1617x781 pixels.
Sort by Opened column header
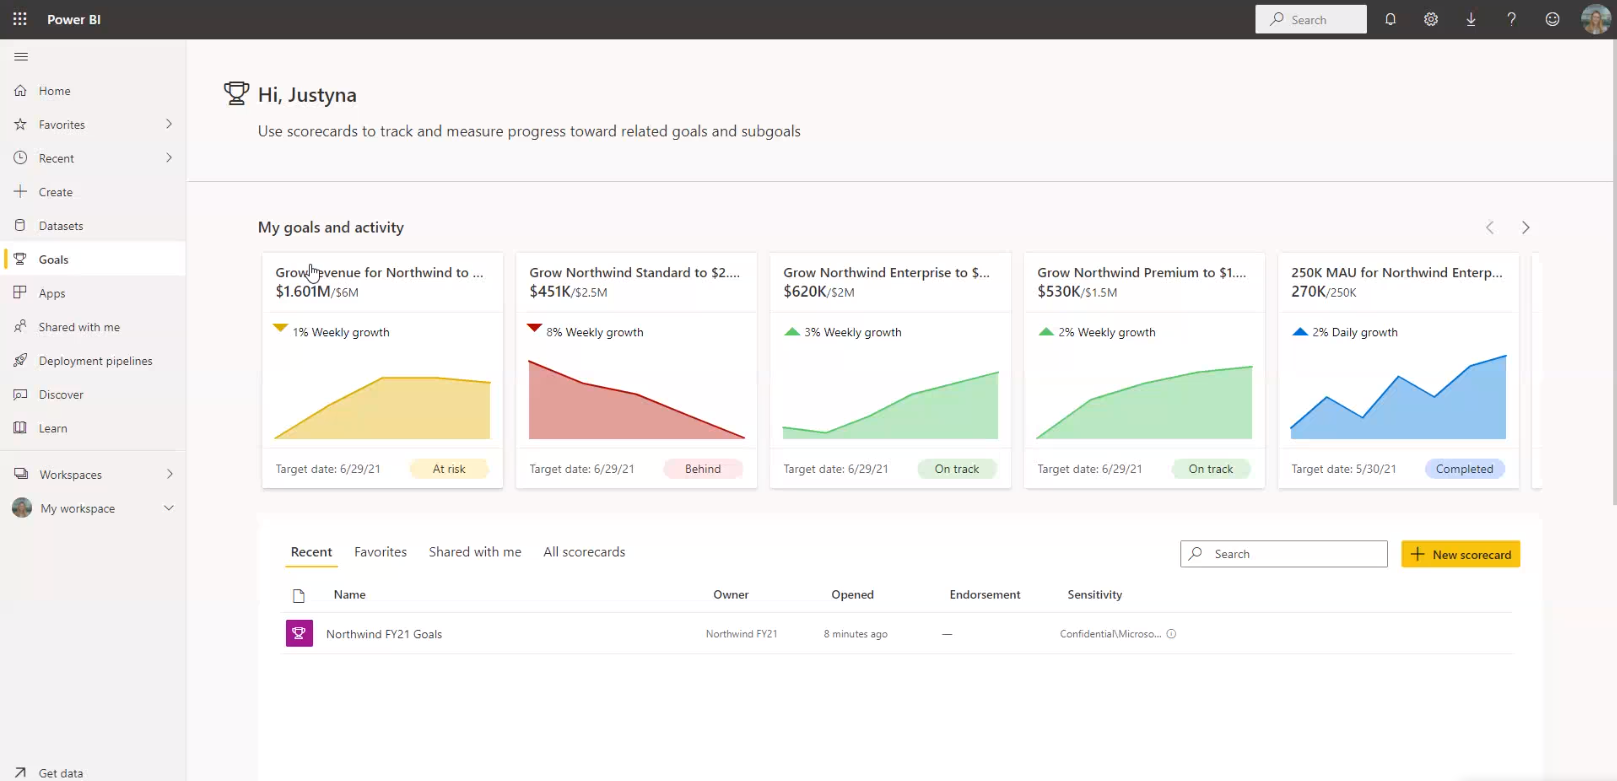point(853,595)
